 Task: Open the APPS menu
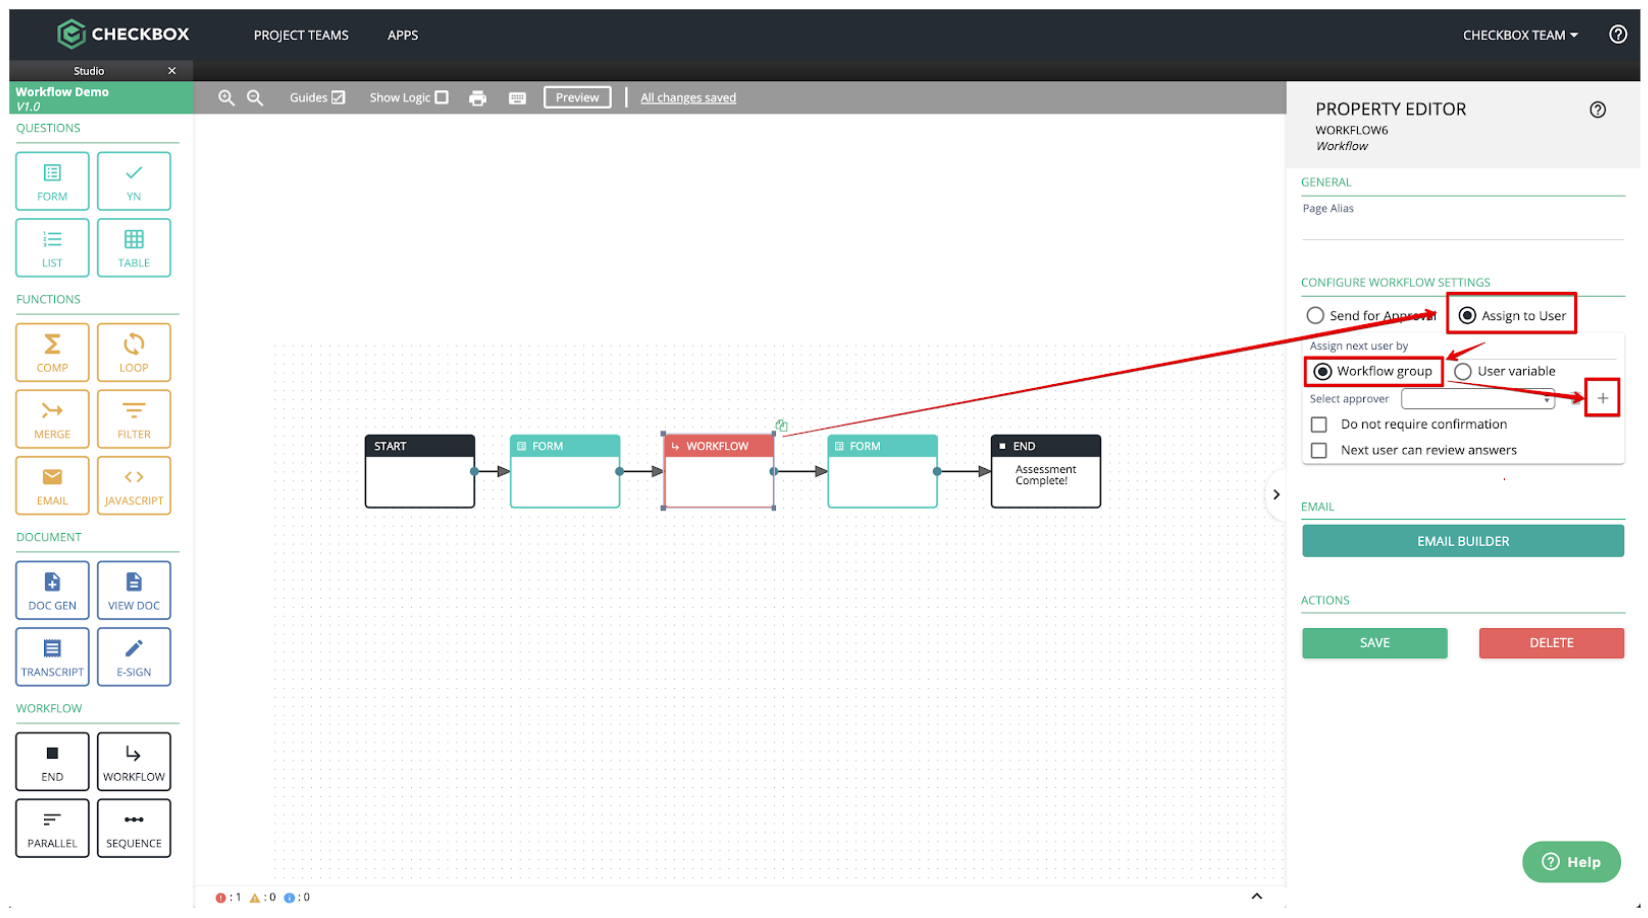click(x=403, y=35)
